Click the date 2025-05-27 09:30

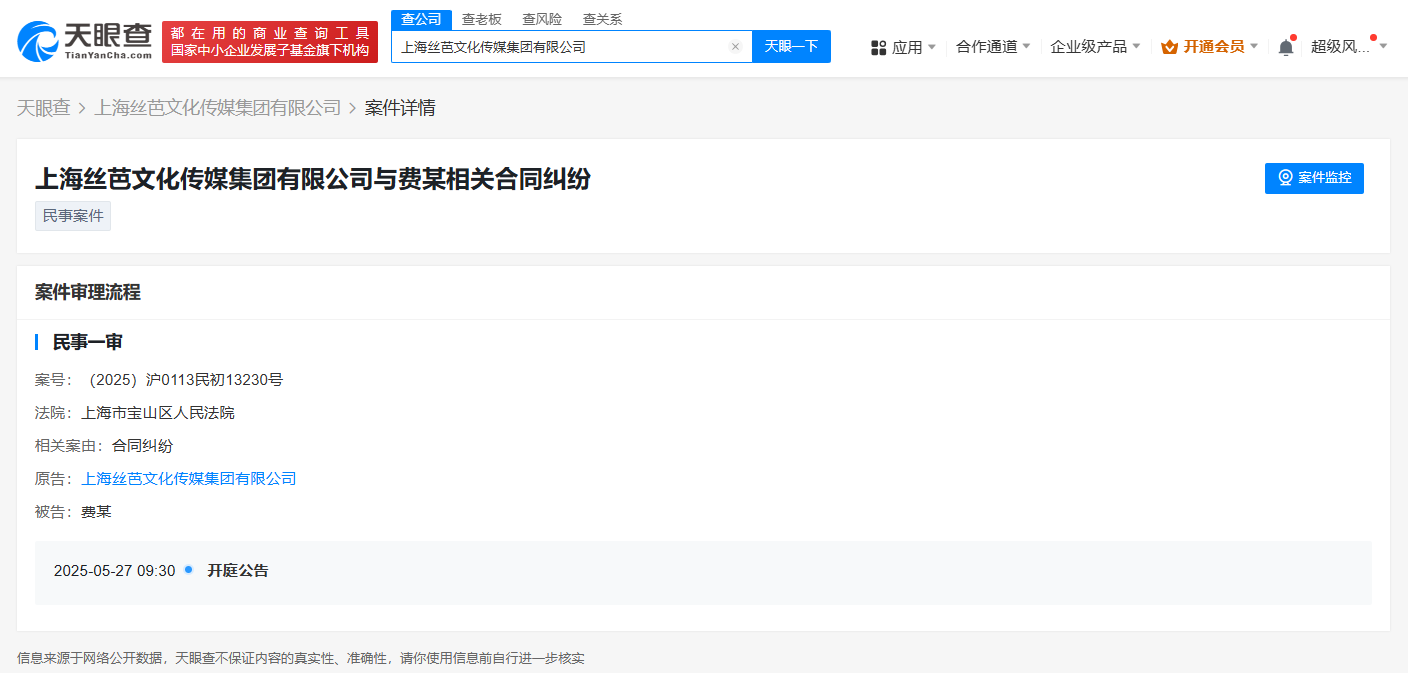pos(114,571)
